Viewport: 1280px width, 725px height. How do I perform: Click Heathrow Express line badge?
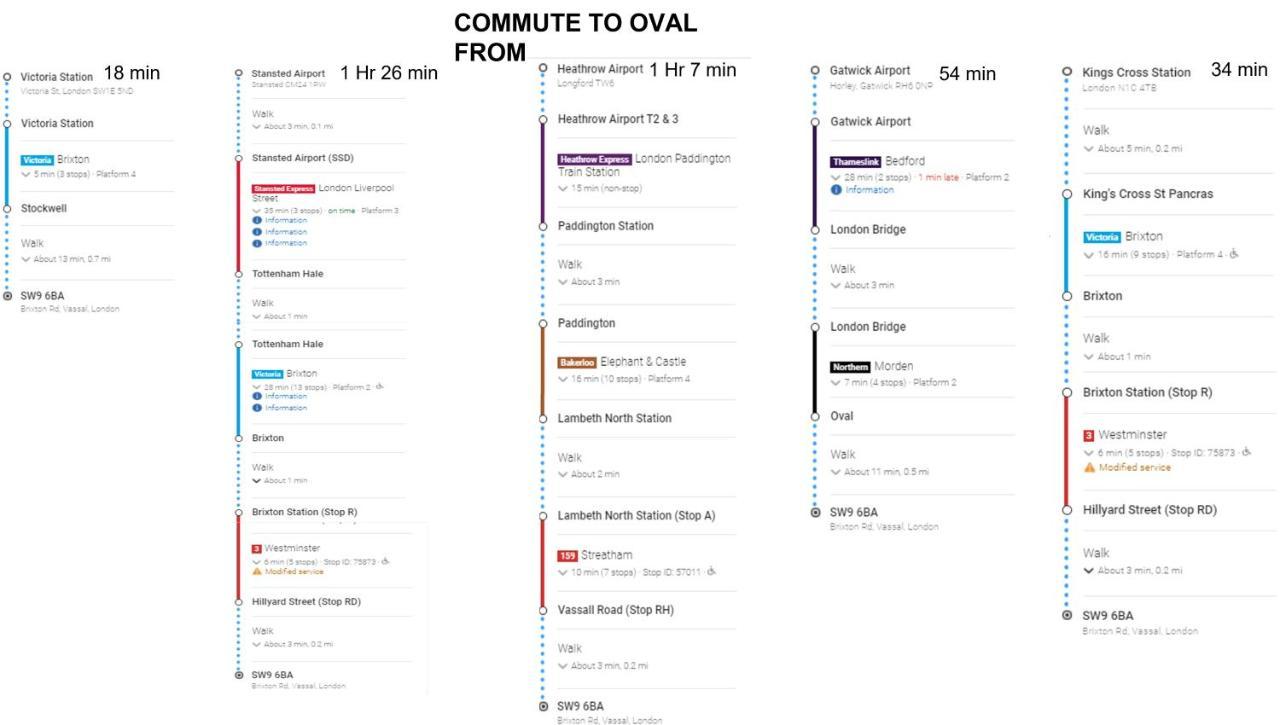pos(594,159)
